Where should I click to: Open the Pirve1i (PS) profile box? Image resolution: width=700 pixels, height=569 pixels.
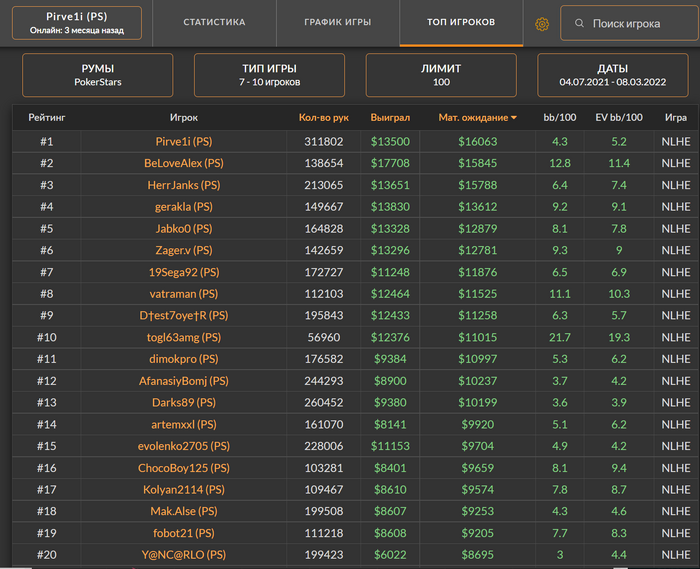tap(77, 23)
